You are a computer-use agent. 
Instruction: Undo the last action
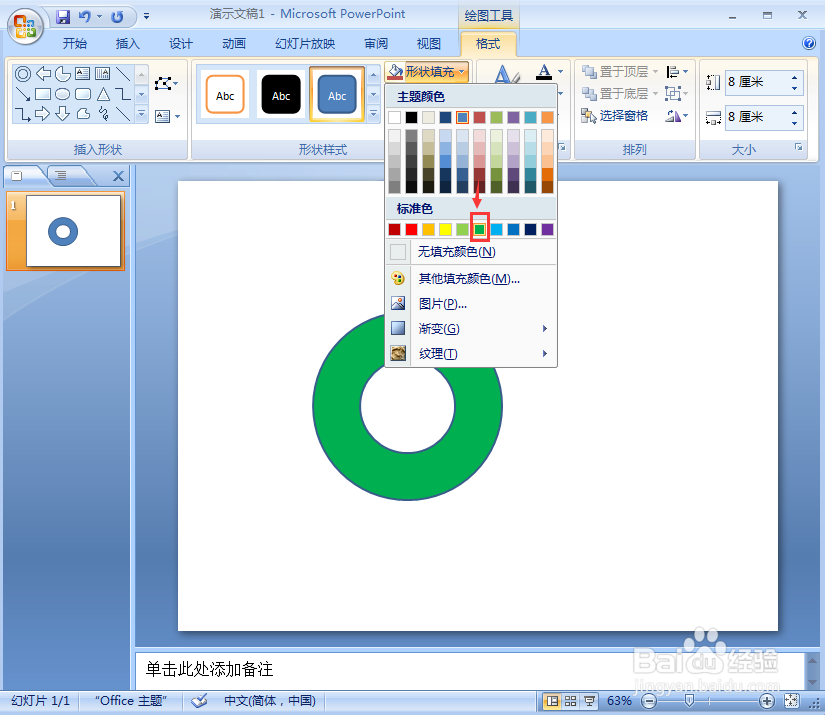[84, 17]
